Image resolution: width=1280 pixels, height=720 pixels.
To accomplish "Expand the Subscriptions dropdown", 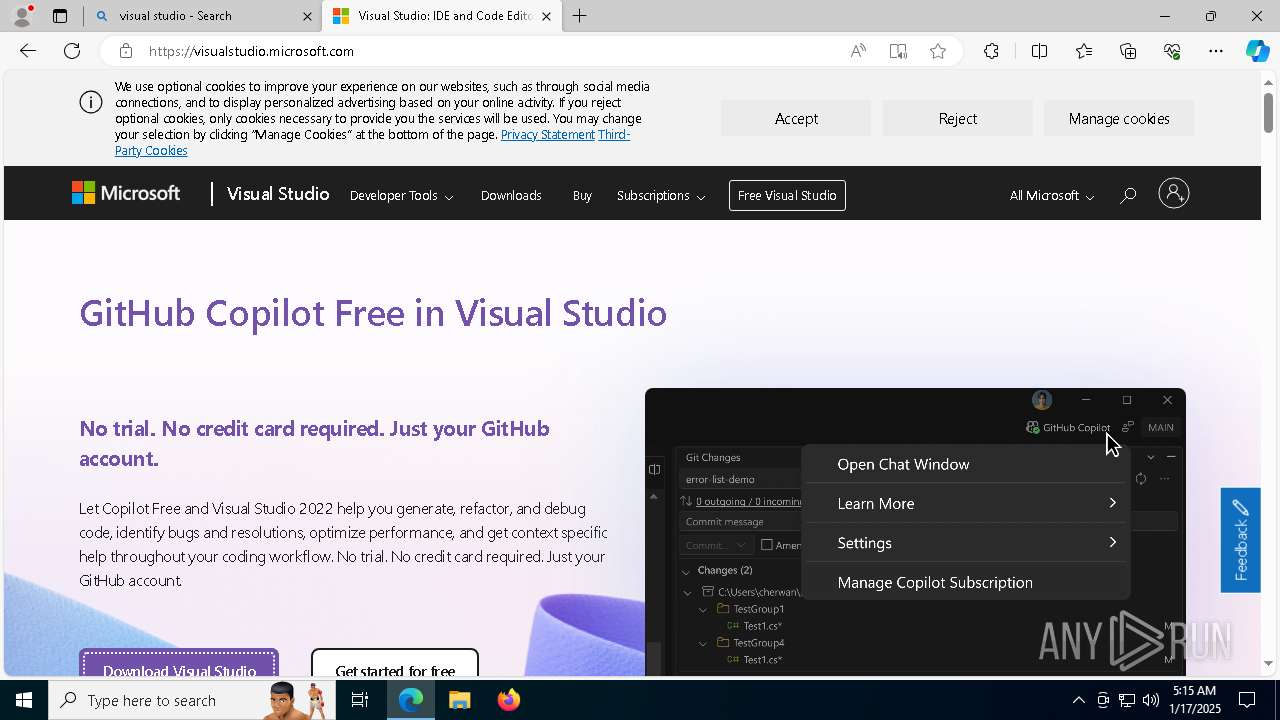I will click(660, 195).
